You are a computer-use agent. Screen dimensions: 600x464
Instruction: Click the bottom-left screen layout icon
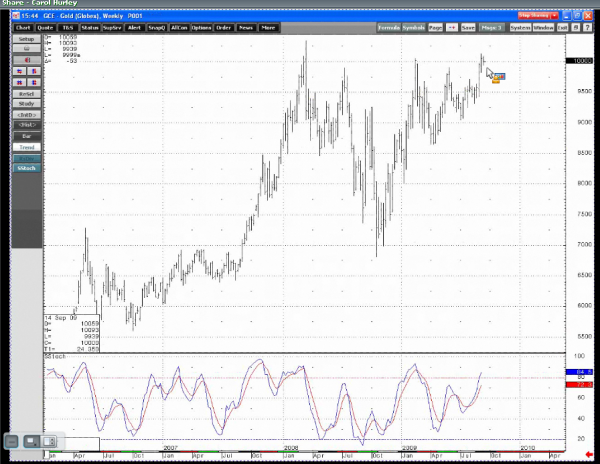pyautogui.click(x=31, y=441)
